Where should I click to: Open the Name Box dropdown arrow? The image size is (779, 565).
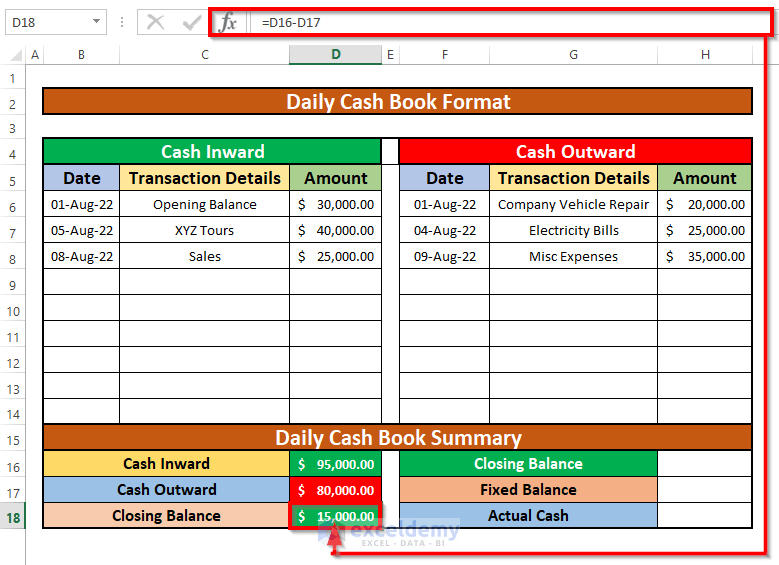pyautogui.click(x=96, y=22)
